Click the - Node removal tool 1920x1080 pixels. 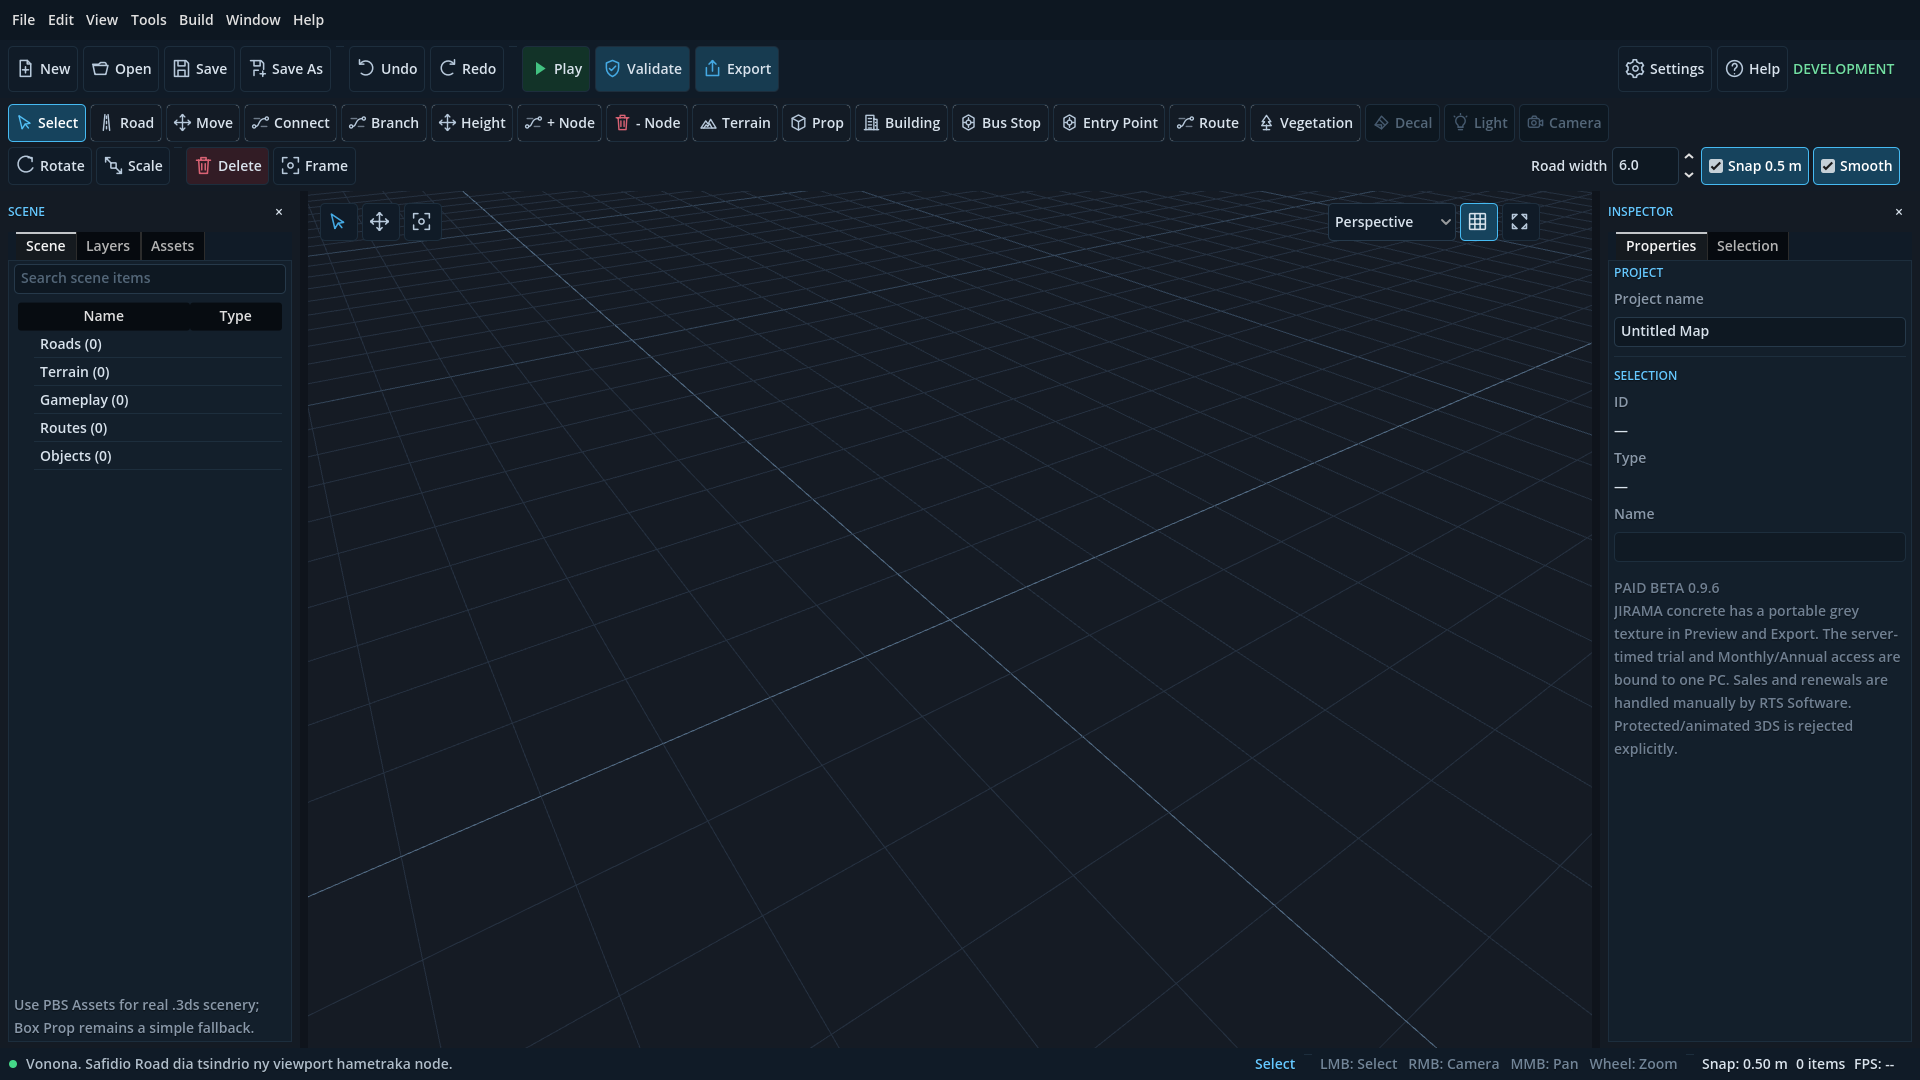click(647, 123)
